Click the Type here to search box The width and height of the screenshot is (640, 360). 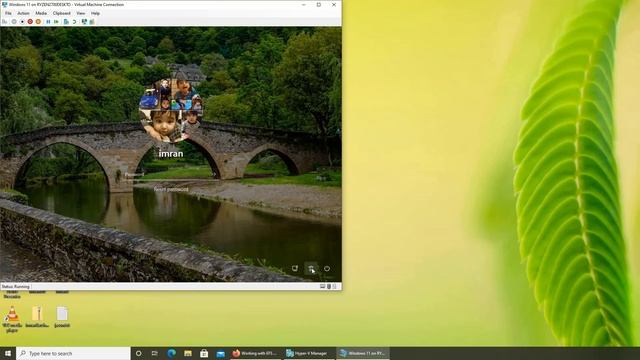(73, 353)
